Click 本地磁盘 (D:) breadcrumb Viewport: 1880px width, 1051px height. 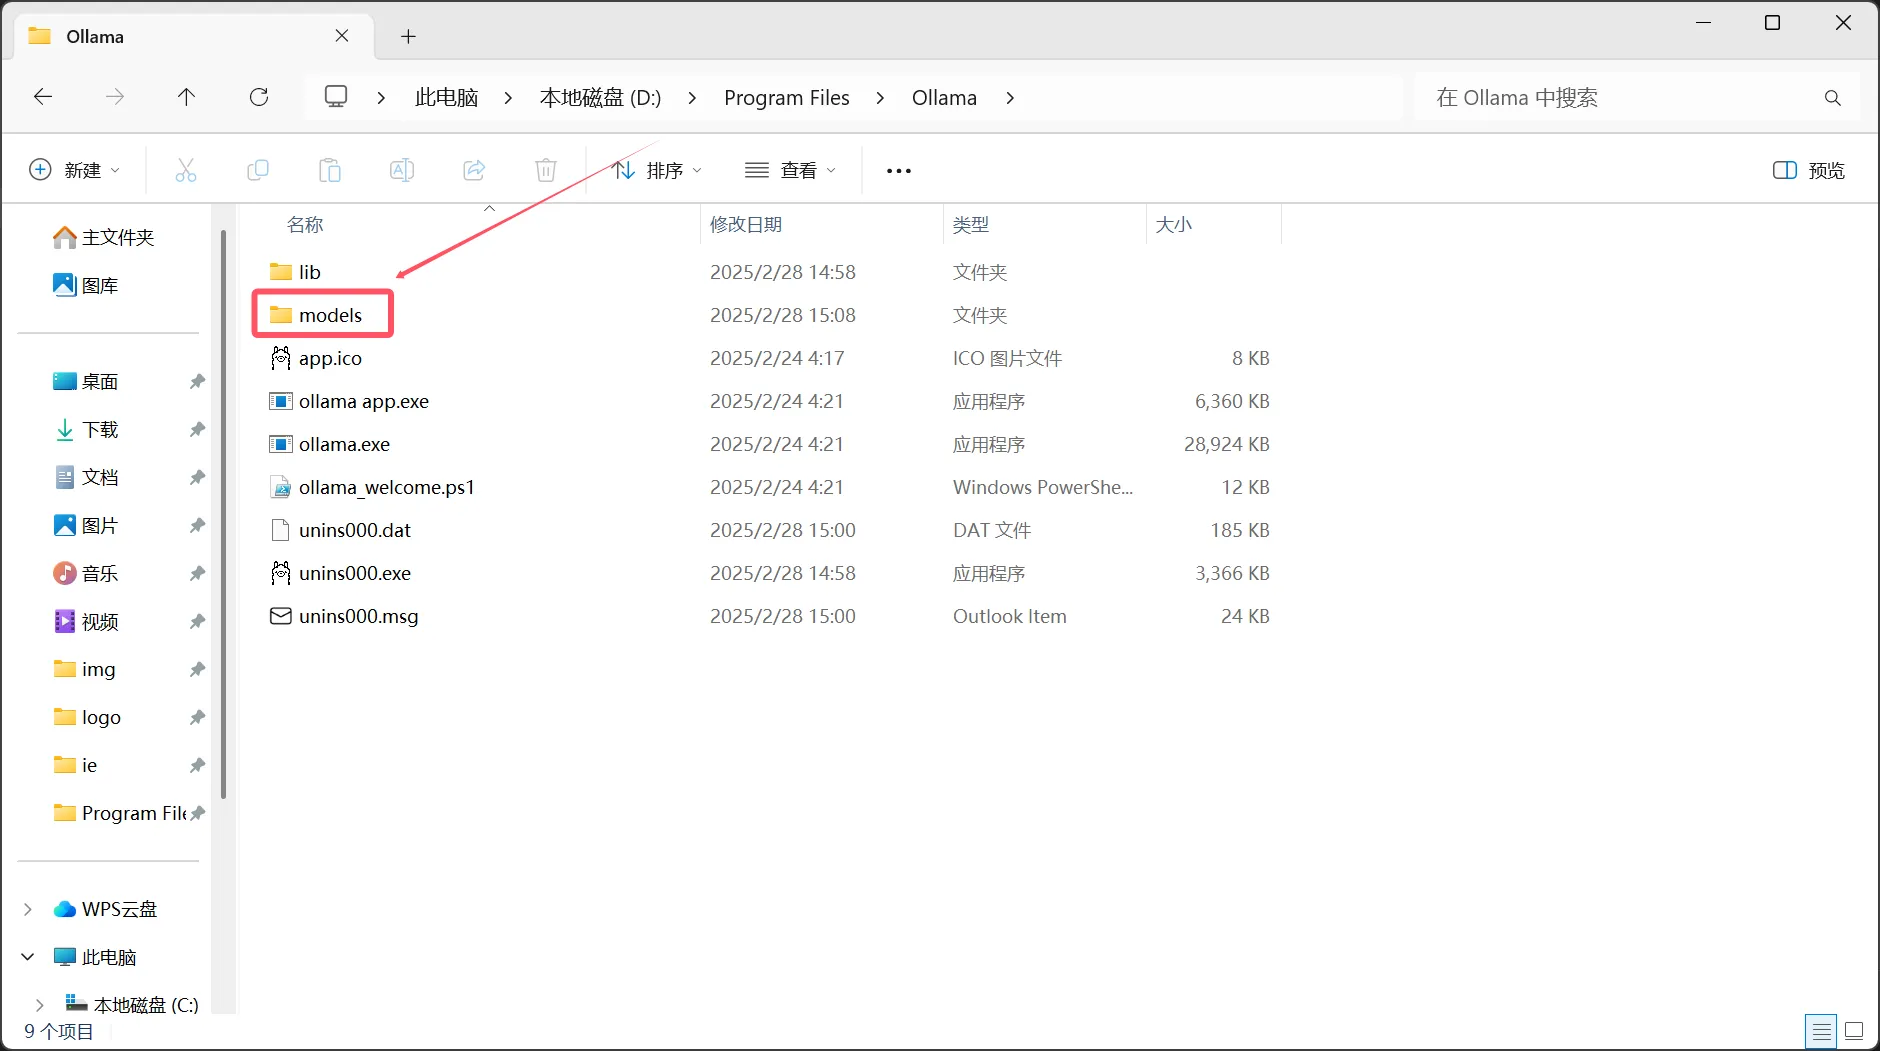(600, 97)
